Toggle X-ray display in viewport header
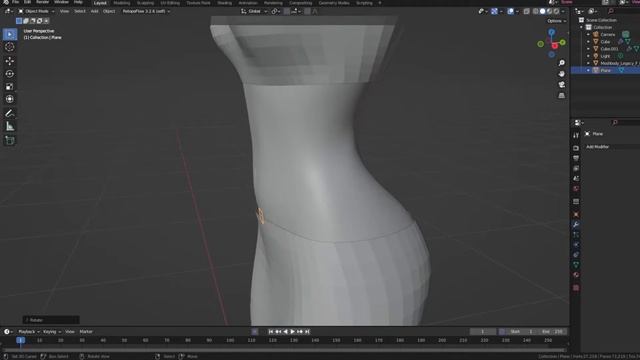The width and height of the screenshot is (640, 360). (x=527, y=11)
